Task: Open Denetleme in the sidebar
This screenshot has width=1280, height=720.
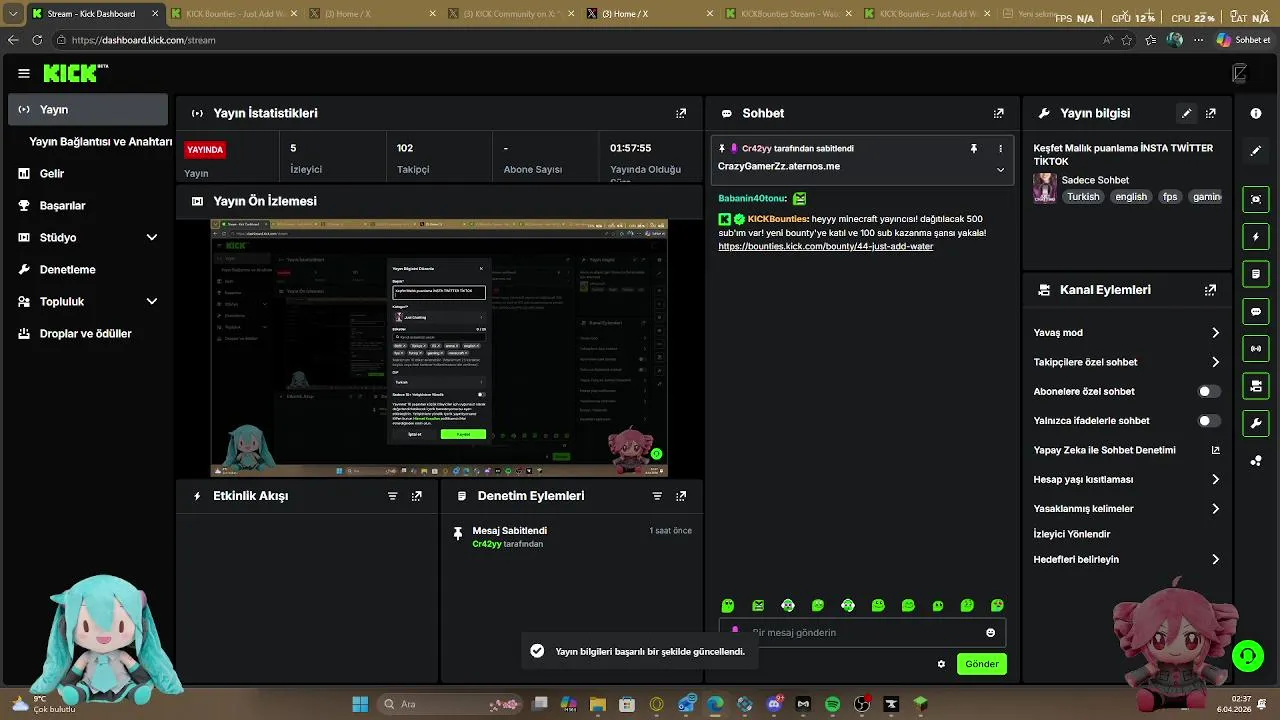Action: click(x=88, y=270)
